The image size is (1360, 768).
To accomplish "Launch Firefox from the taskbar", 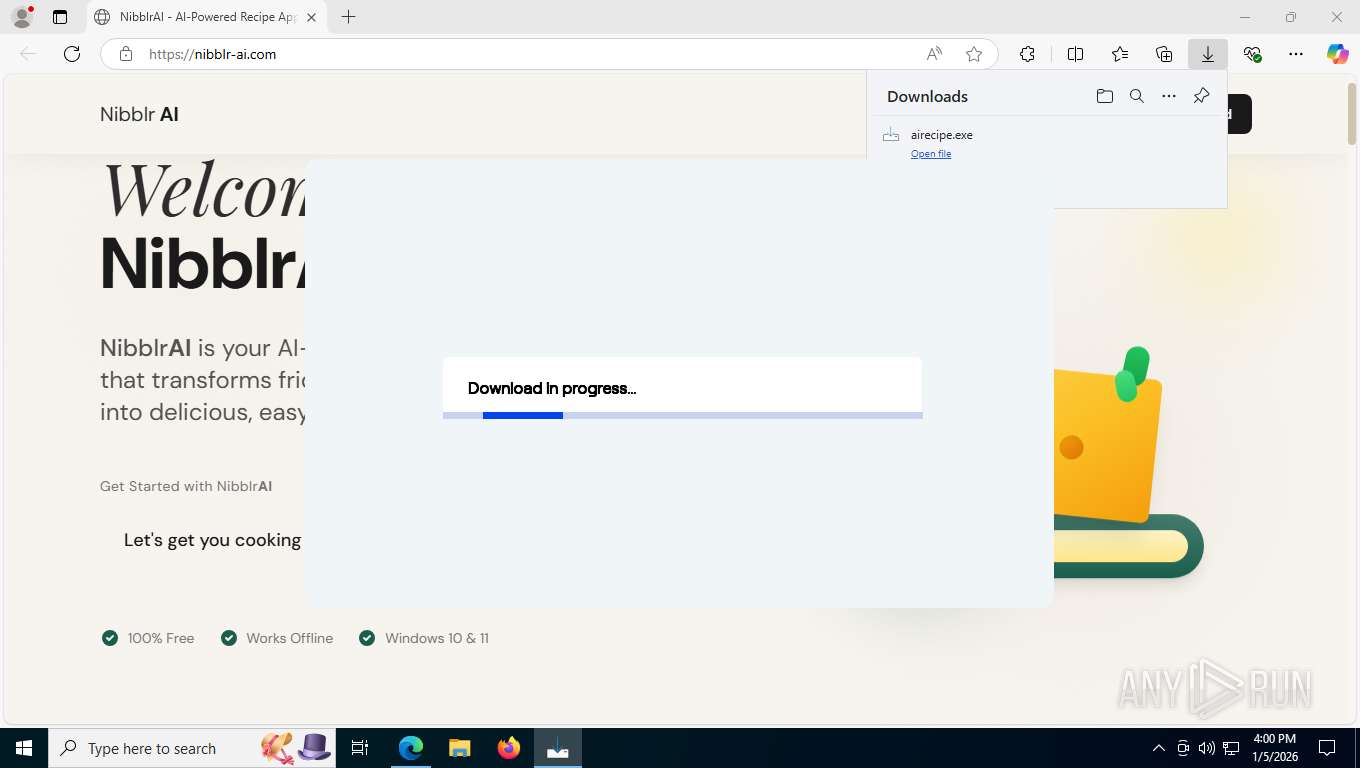I will click(x=508, y=748).
